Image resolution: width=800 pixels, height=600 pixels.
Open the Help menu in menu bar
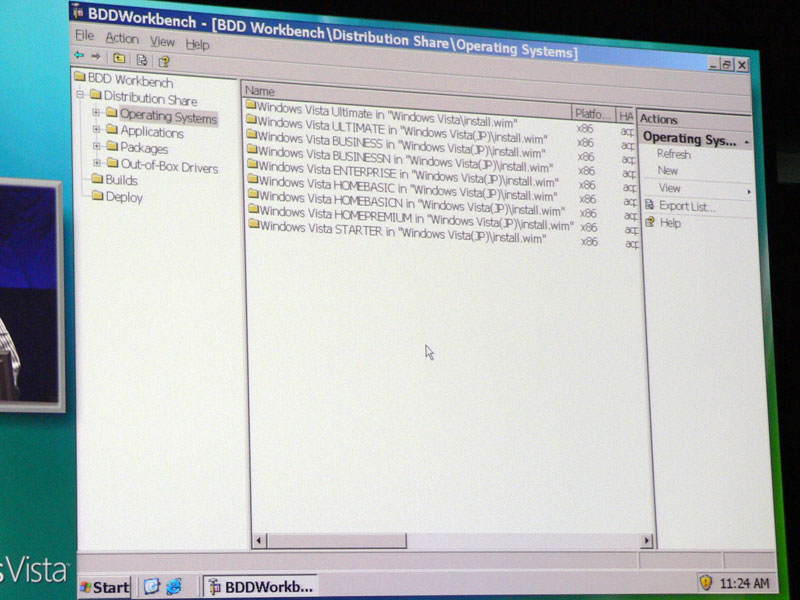tap(197, 45)
